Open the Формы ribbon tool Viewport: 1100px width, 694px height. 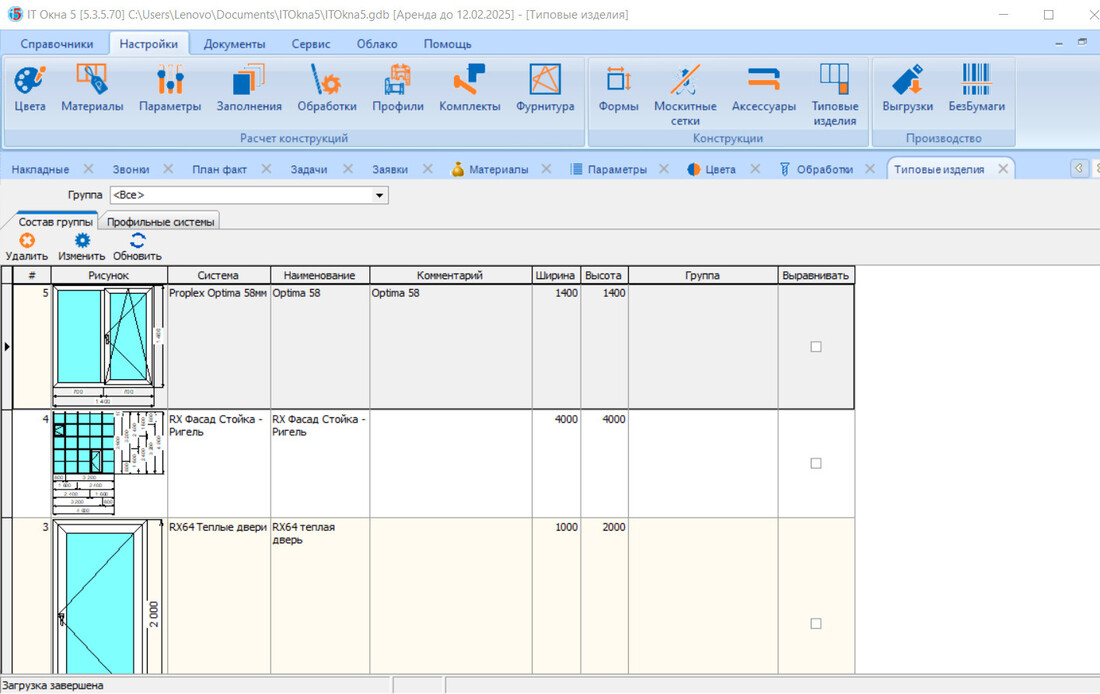[x=619, y=88]
